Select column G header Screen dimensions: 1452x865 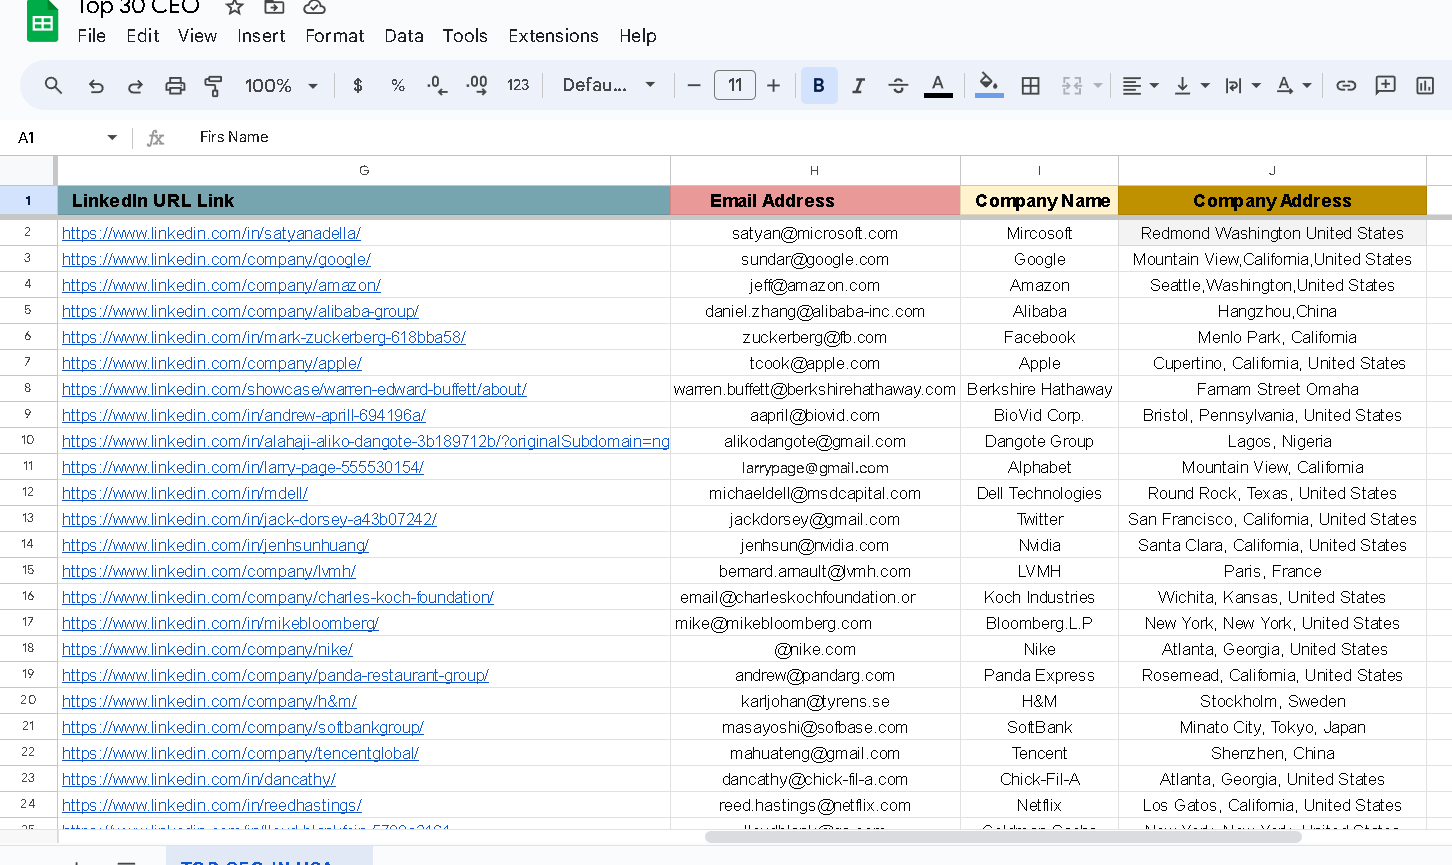(364, 171)
